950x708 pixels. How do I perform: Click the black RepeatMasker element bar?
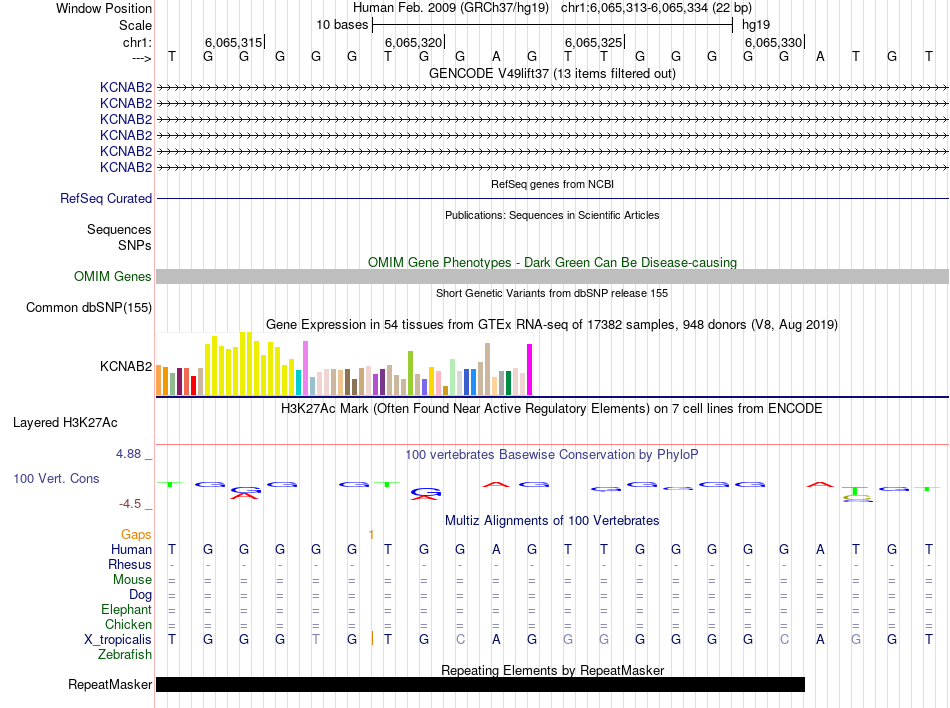[x=480, y=685]
